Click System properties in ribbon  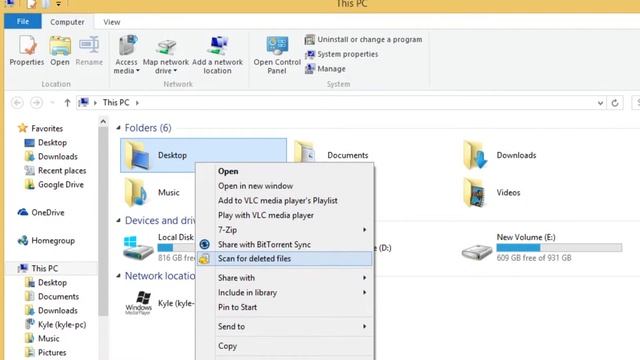tap(341, 54)
